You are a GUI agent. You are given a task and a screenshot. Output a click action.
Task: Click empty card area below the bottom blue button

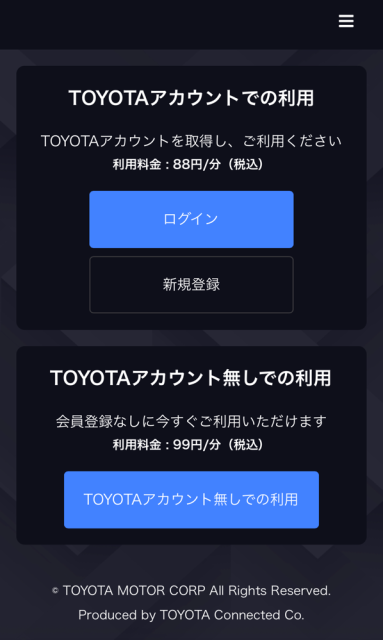(191, 536)
